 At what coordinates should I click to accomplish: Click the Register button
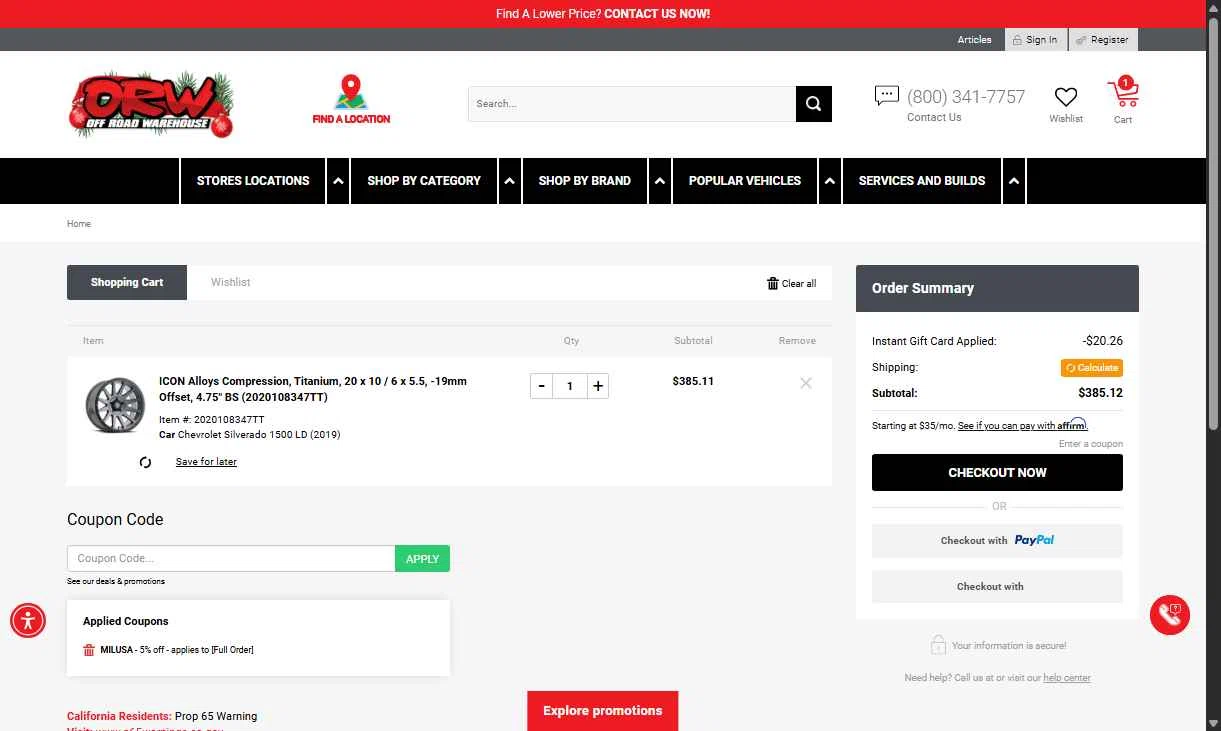(x=1103, y=40)
